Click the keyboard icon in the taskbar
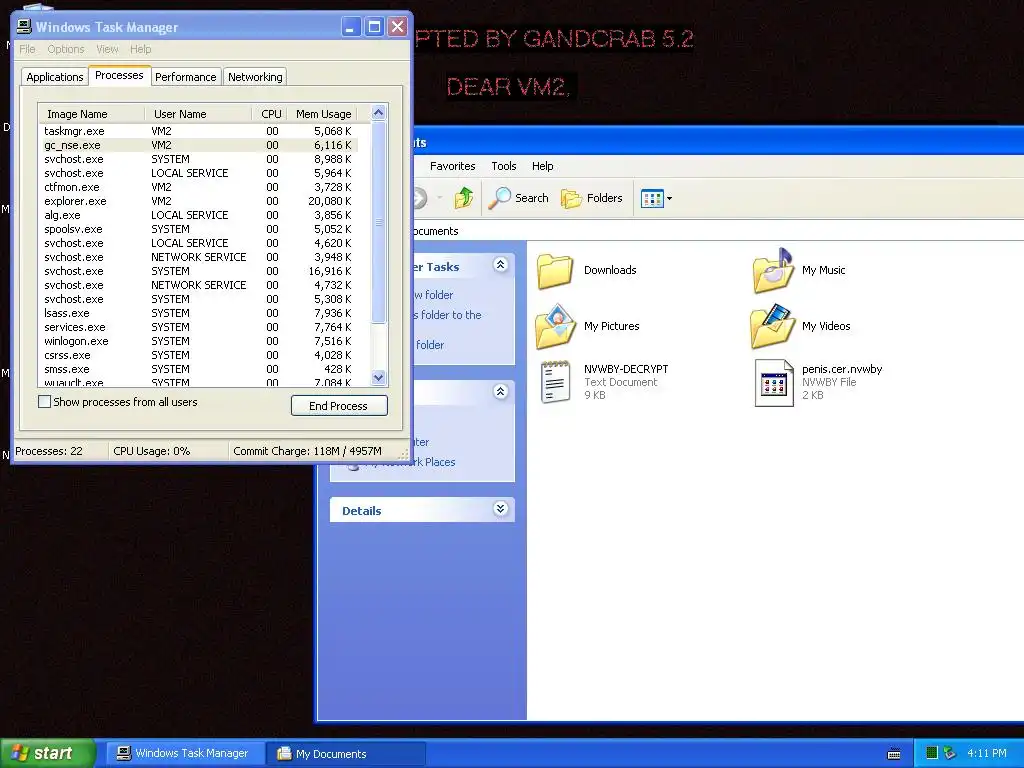Screen dimensions: 1024x768 coord(894,754)
